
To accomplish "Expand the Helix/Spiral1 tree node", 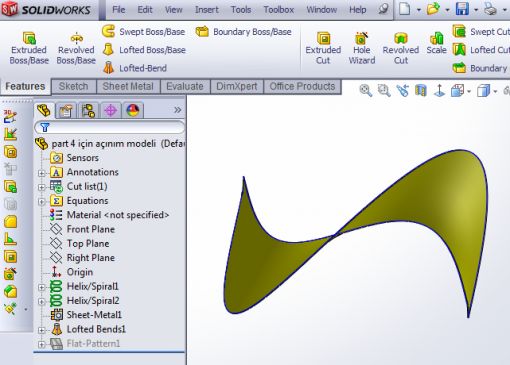I will (x=41, y=287).
